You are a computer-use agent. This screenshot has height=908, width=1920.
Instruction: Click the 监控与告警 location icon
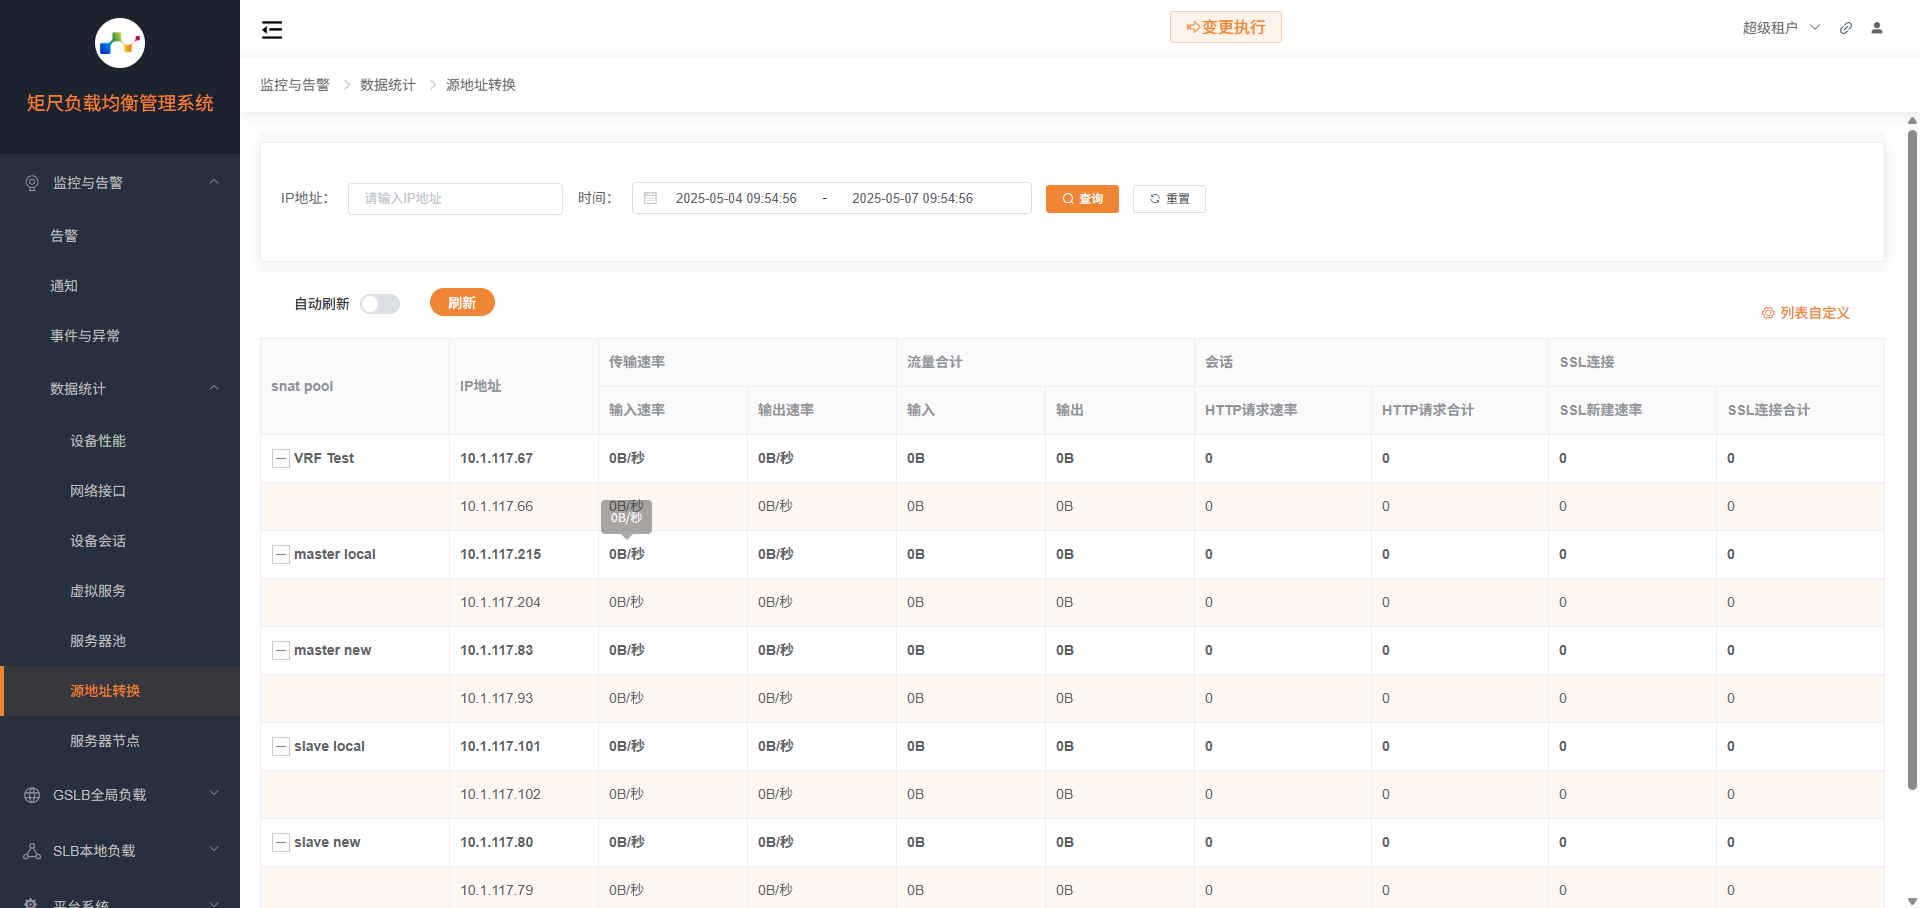[x=32, y=183]
